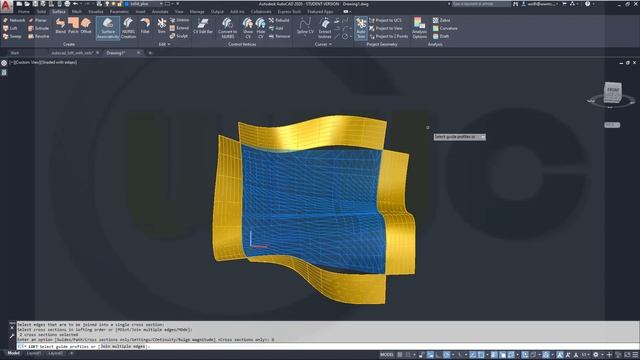Click Hide CV button

coord(260,28)
